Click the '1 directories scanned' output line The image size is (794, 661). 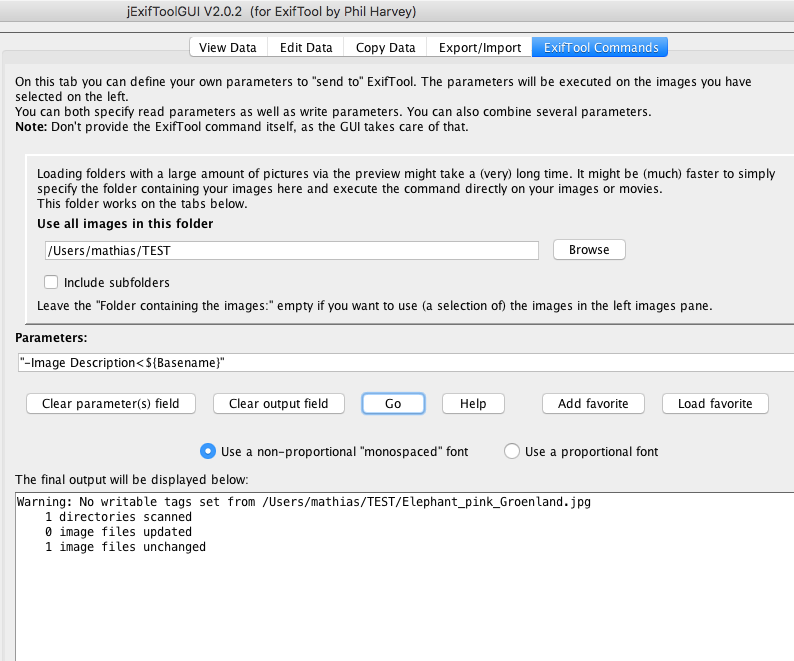point(118,517)
